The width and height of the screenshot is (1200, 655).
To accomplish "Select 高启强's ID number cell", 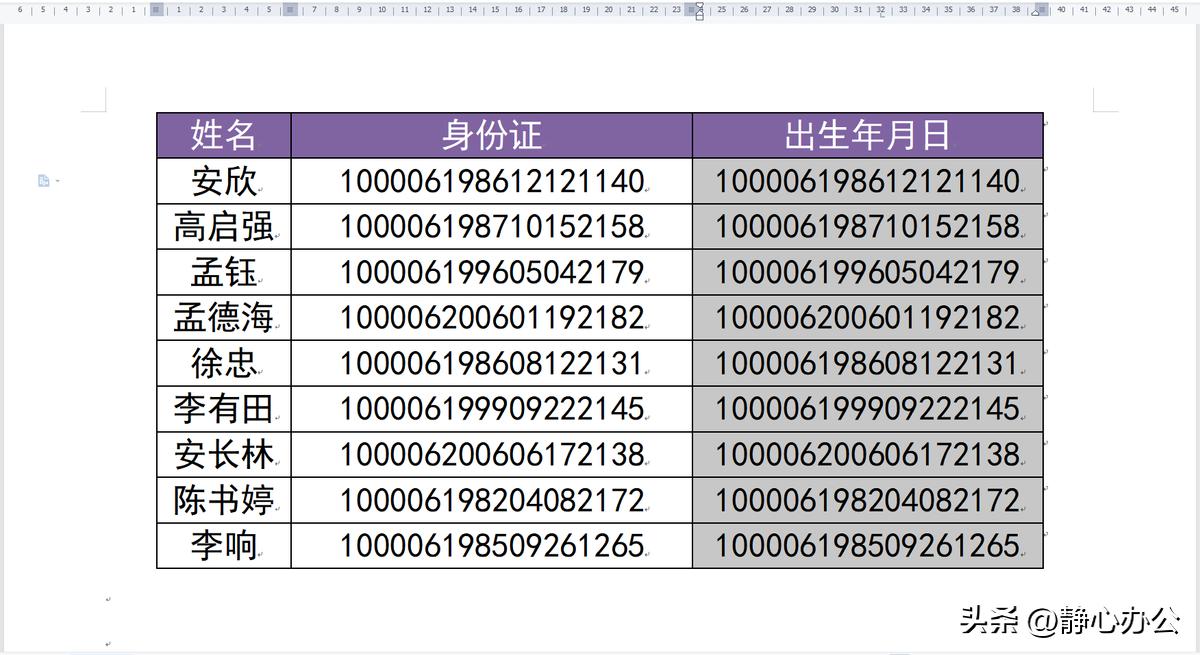I will click(490, 226).
